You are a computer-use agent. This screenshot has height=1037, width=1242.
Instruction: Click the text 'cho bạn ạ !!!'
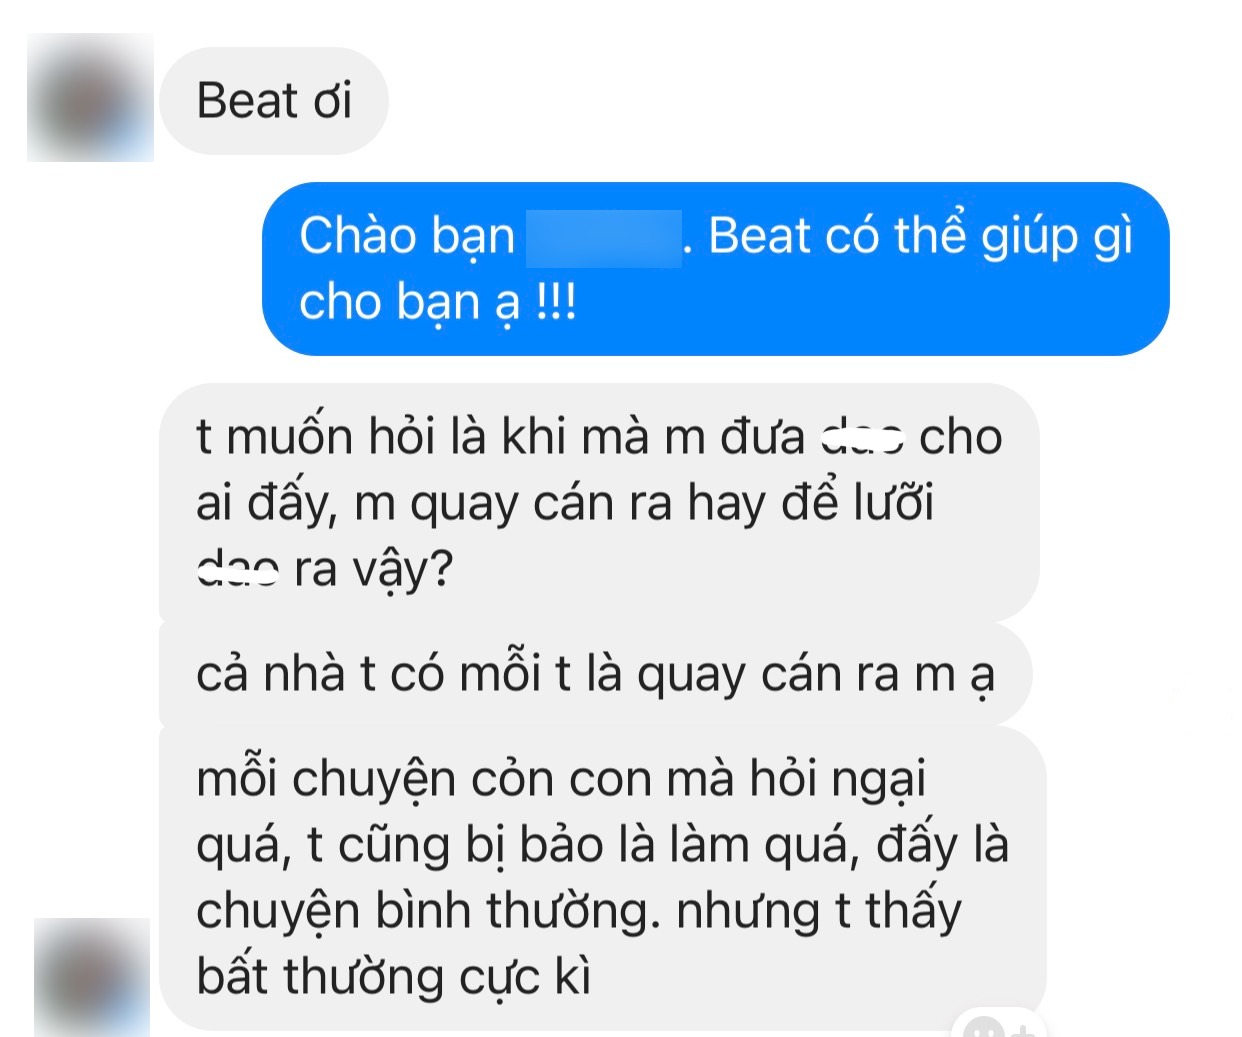click(438, 302)
